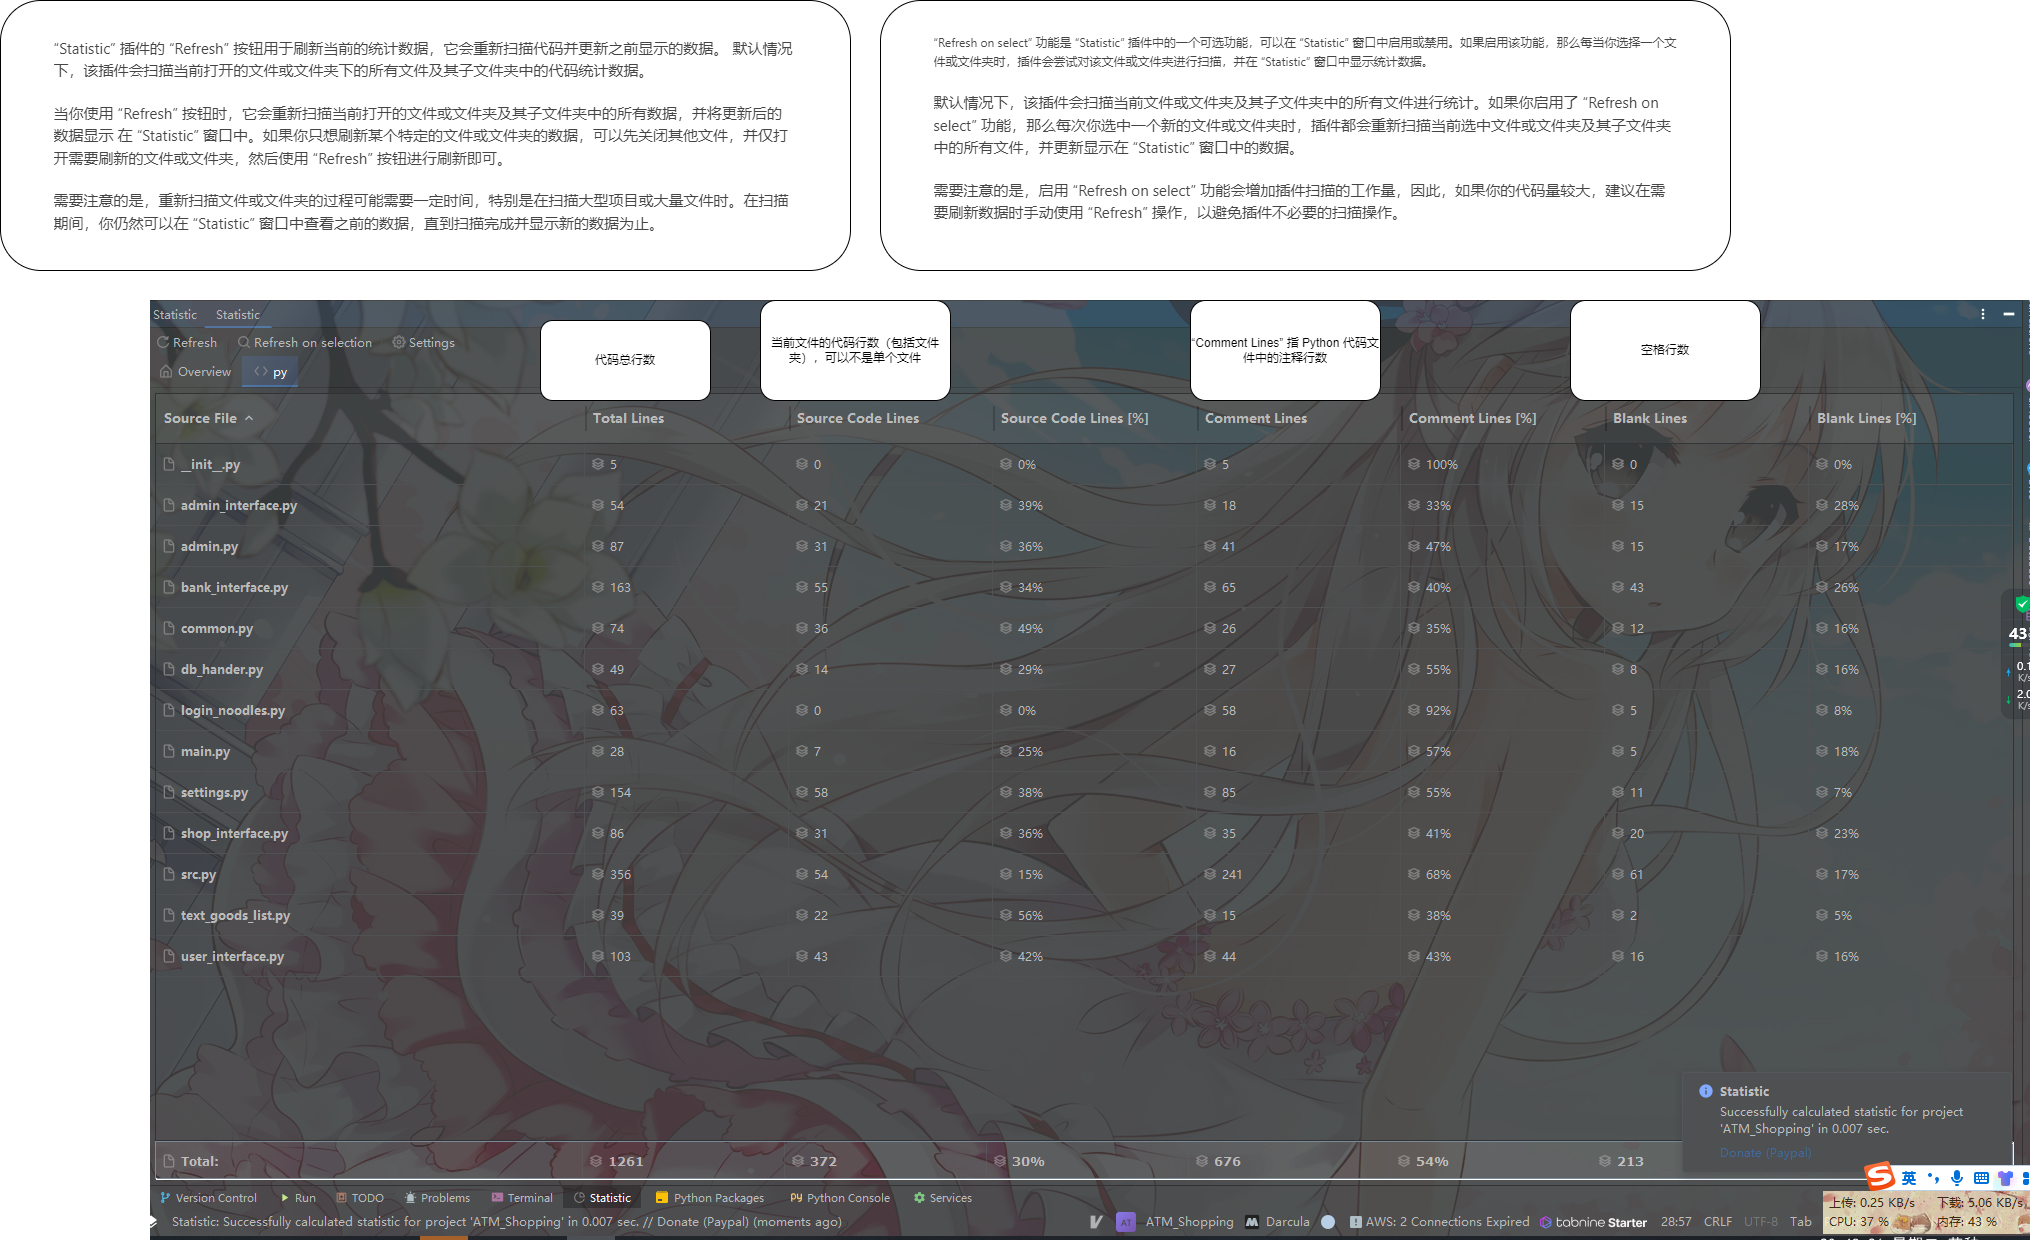Screen dimensions: 2032x1242
Task: Toggle Sogou input English/Chinese mode
Action: pos(1908,1178)
